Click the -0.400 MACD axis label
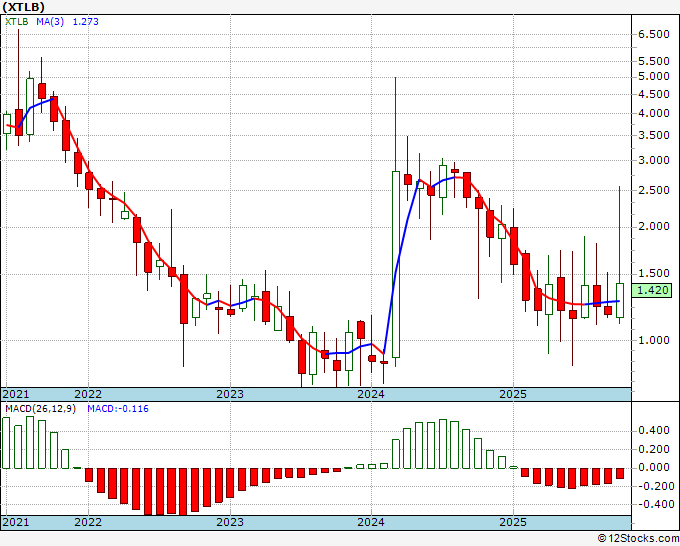680x546 pixels. pos(652,504)
